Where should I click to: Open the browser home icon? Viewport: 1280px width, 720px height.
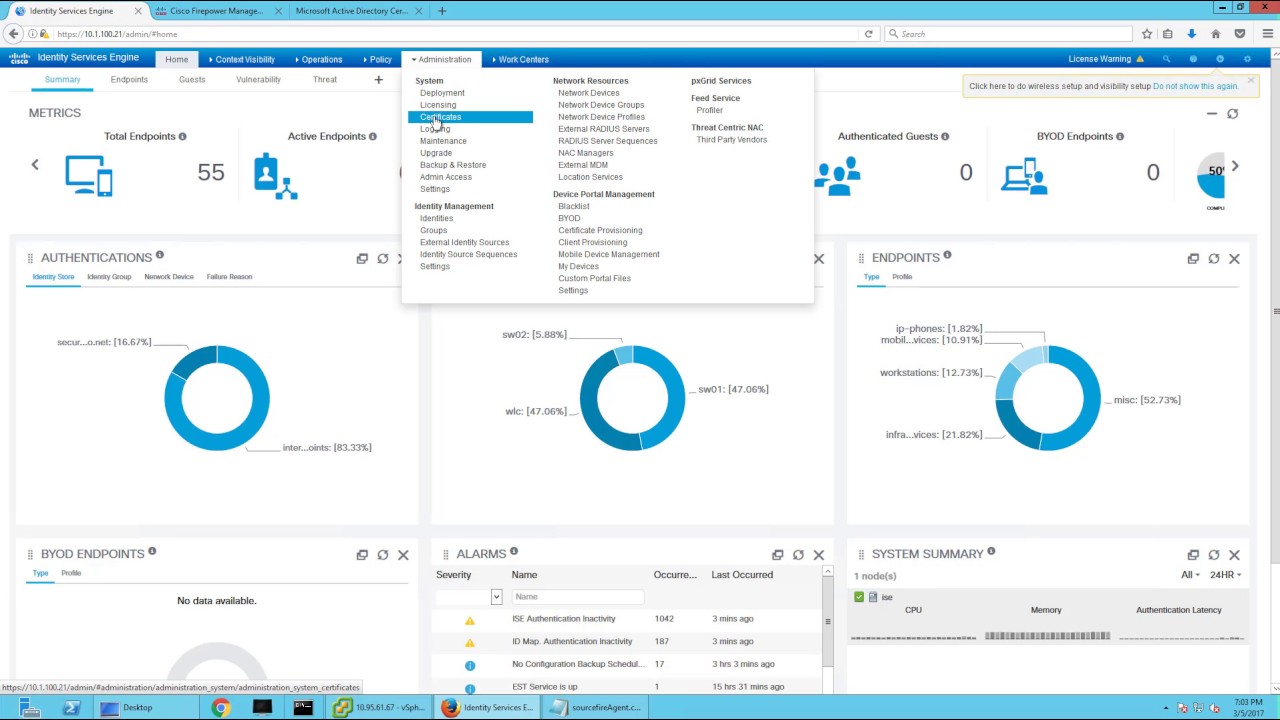coord(1215,34)
